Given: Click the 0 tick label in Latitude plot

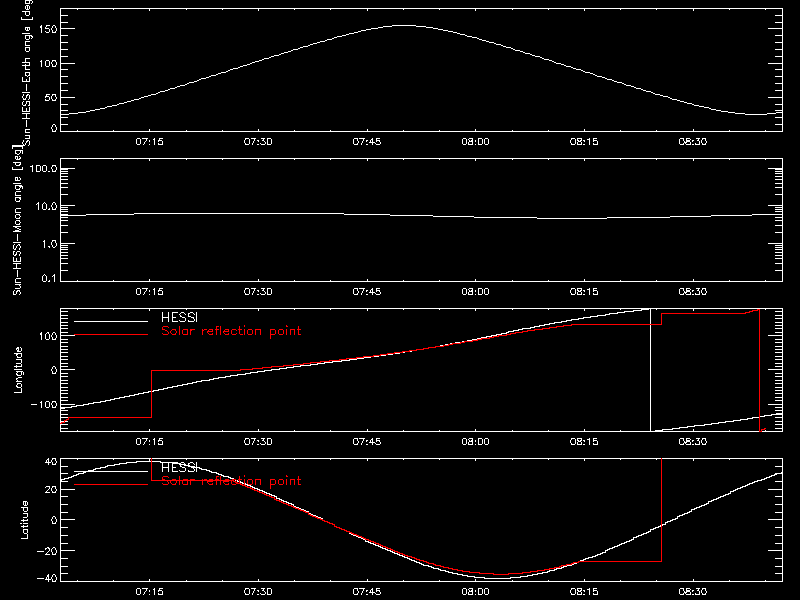Looking at the screenshot, I should (54, 520).
